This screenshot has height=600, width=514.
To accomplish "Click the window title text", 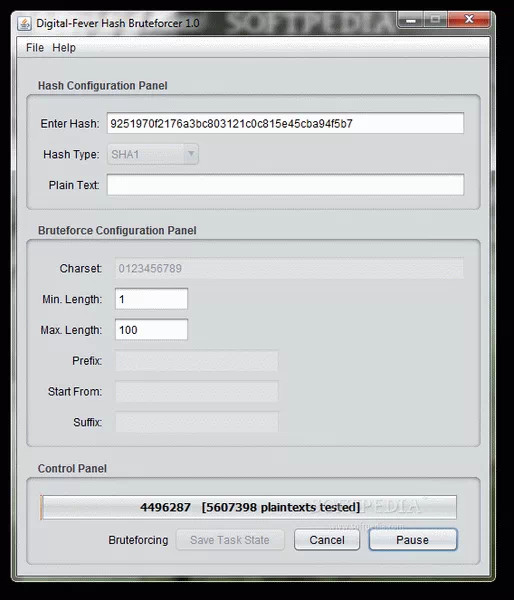I will coord(117,23).
